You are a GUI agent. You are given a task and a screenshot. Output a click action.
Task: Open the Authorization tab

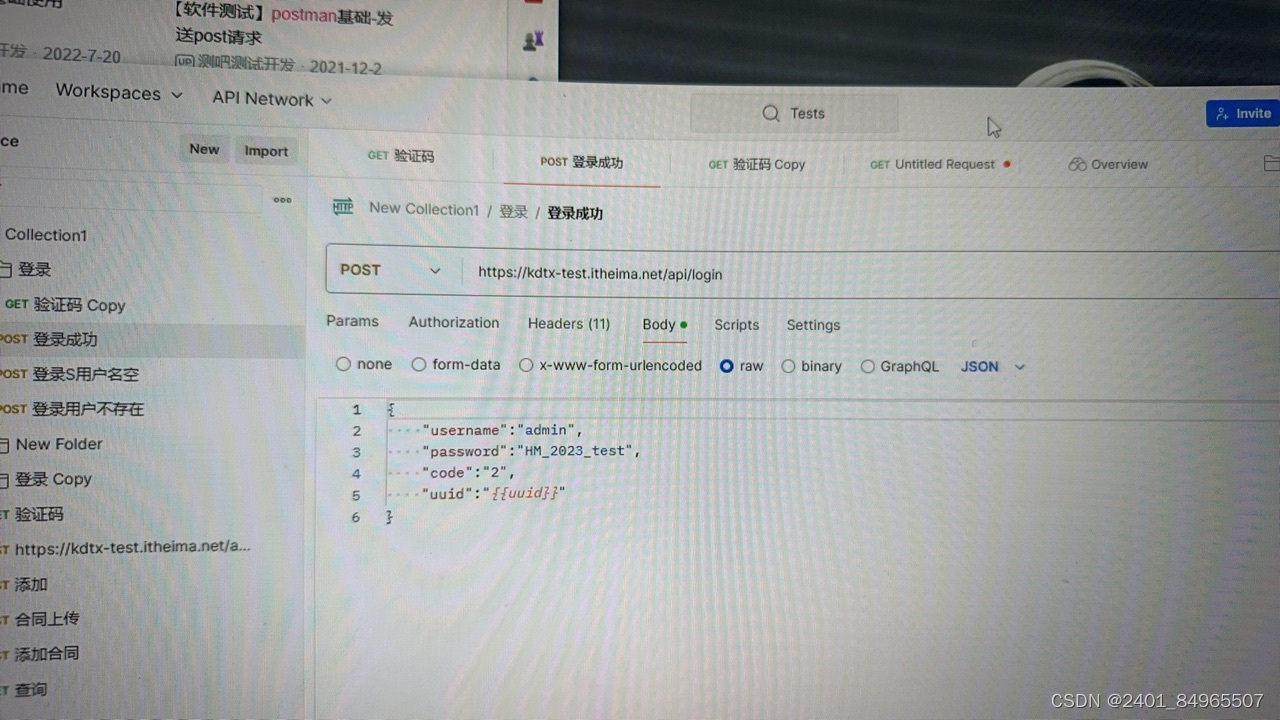point(454,322)
